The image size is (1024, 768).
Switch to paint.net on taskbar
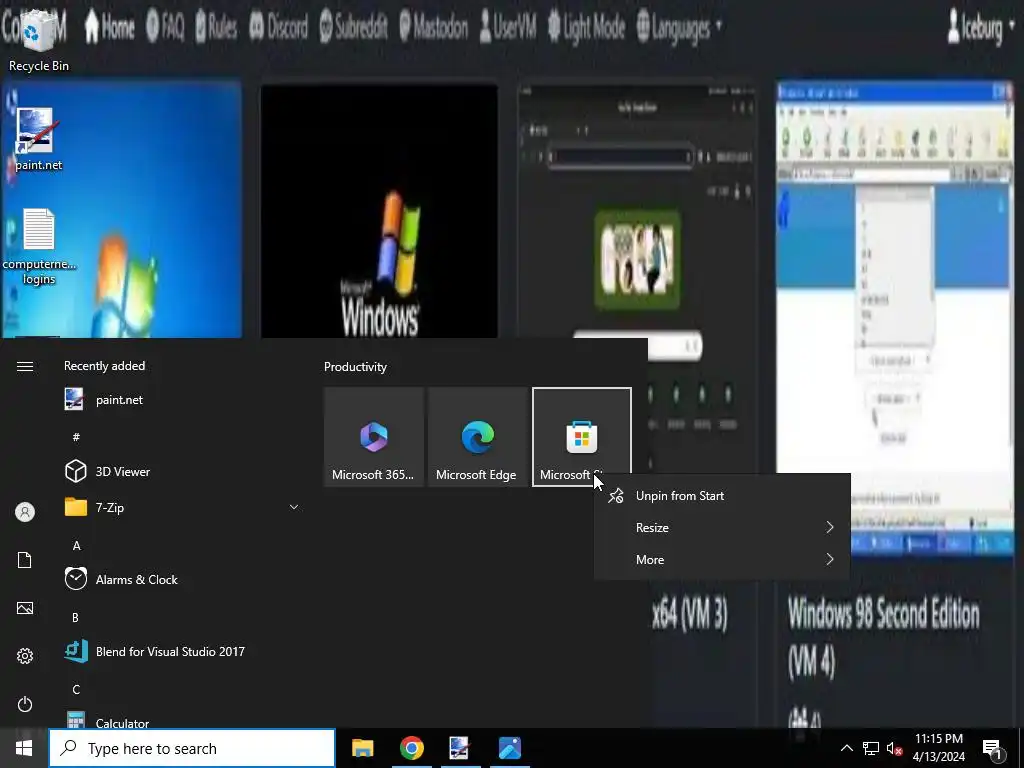[x=460, y=748]
